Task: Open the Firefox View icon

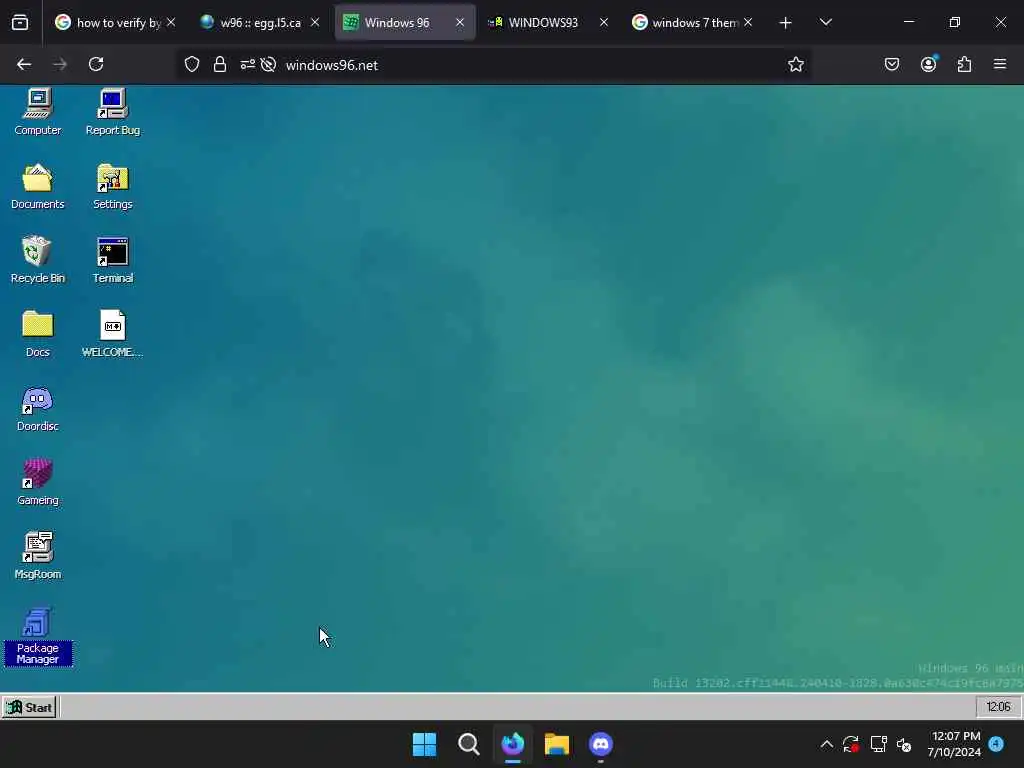Action: [x=20, y=23]
